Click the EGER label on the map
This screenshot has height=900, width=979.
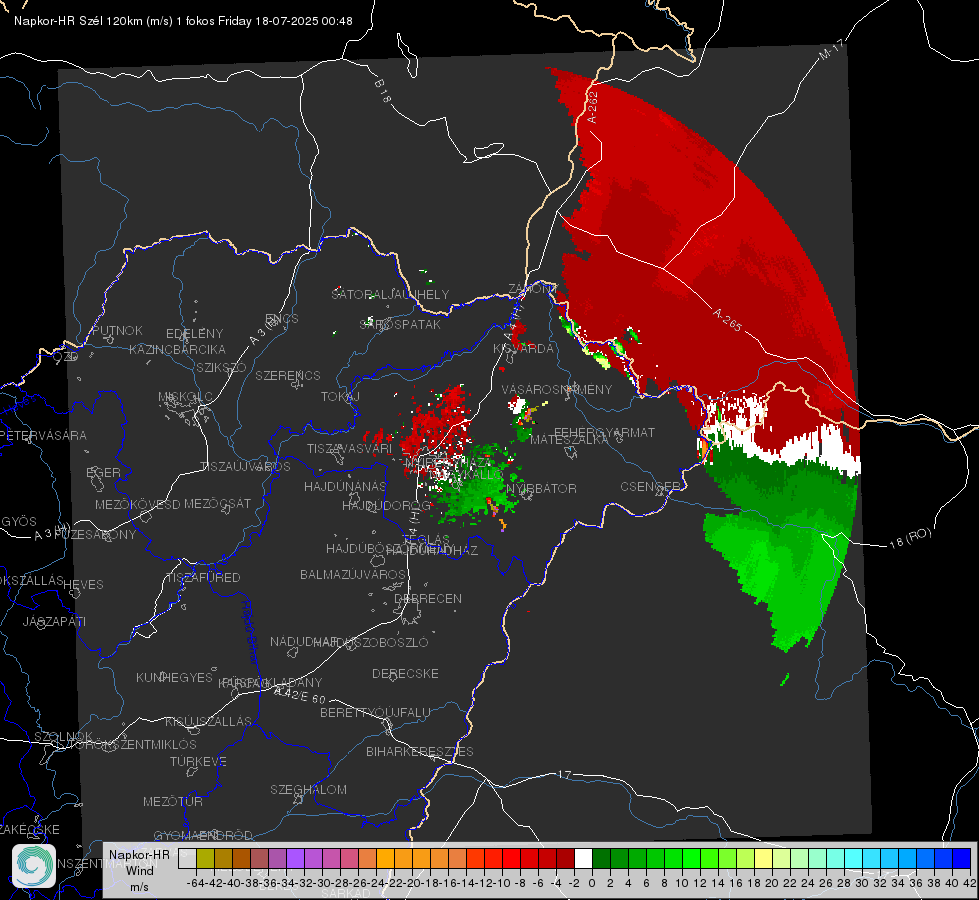pyautogui.click(x=103, y=472)
